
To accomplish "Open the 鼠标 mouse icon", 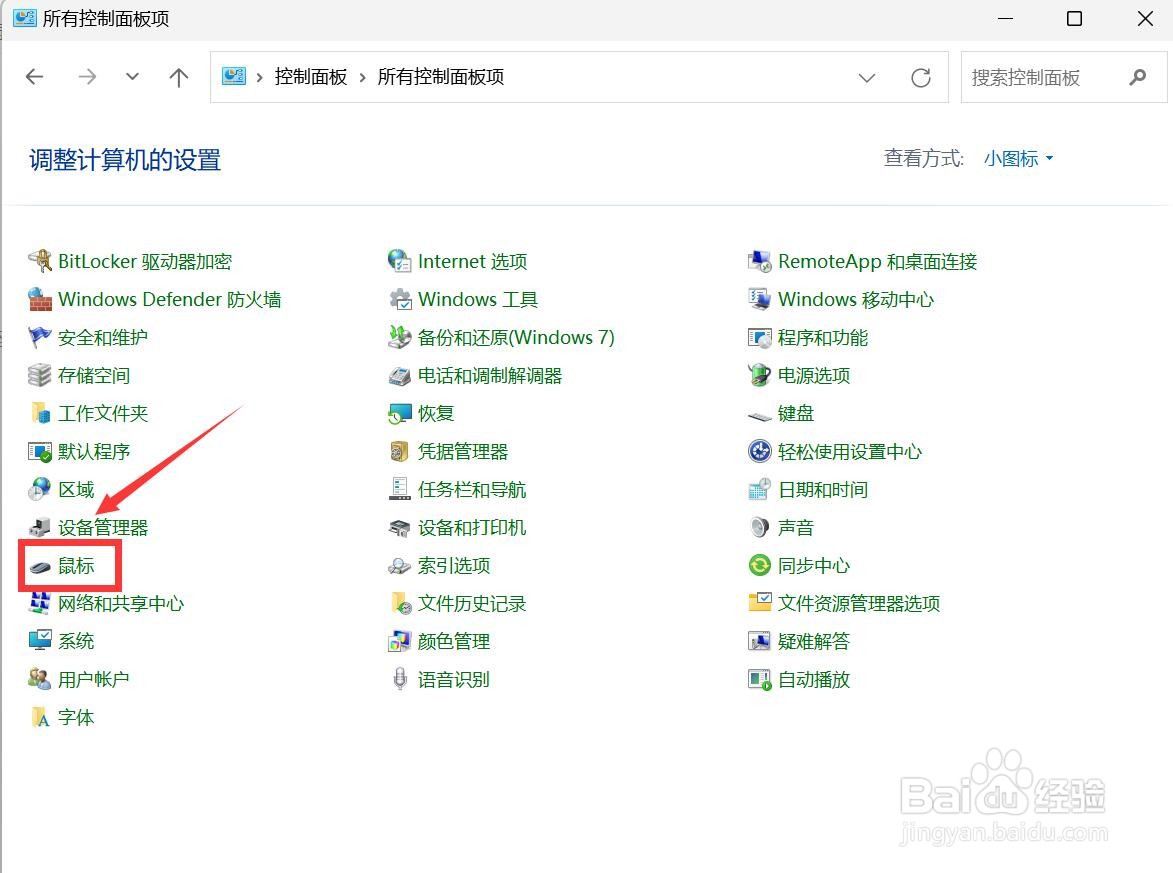I will [40, 566].
